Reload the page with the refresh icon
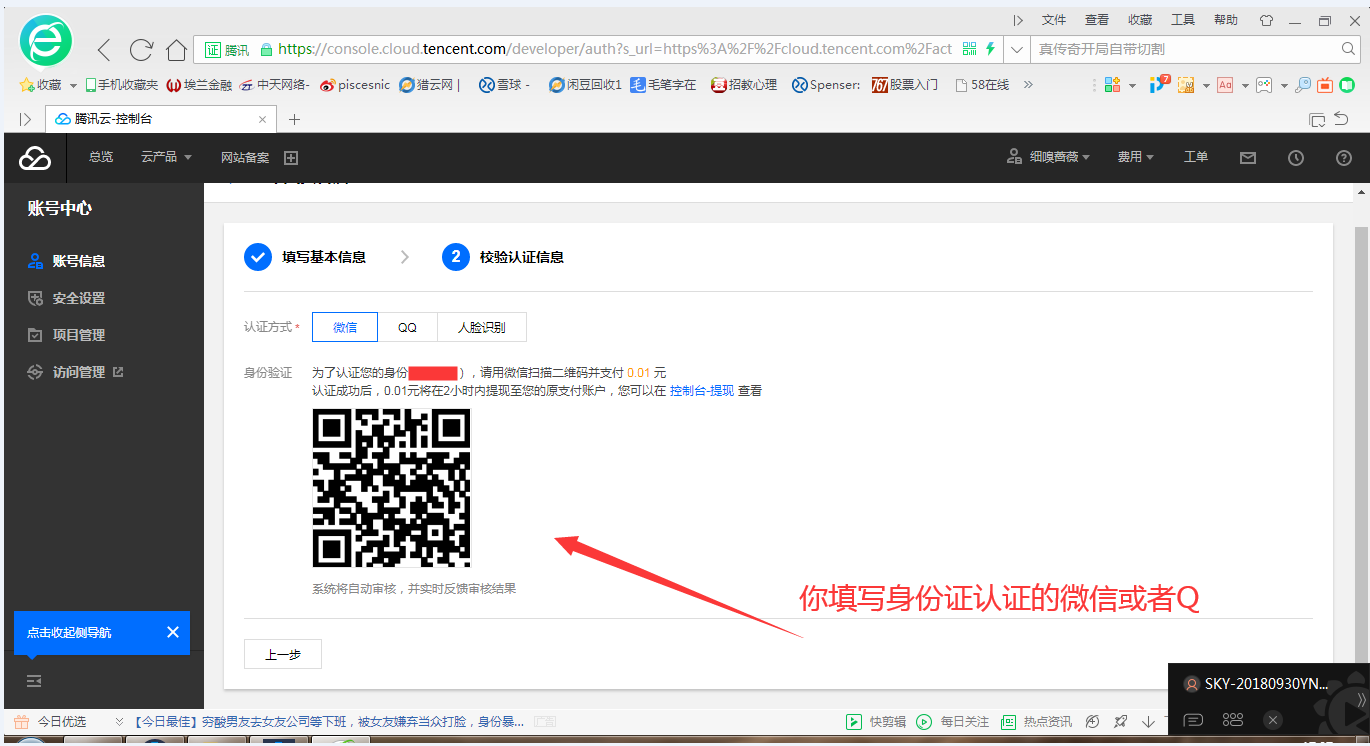 click(141, 49)
